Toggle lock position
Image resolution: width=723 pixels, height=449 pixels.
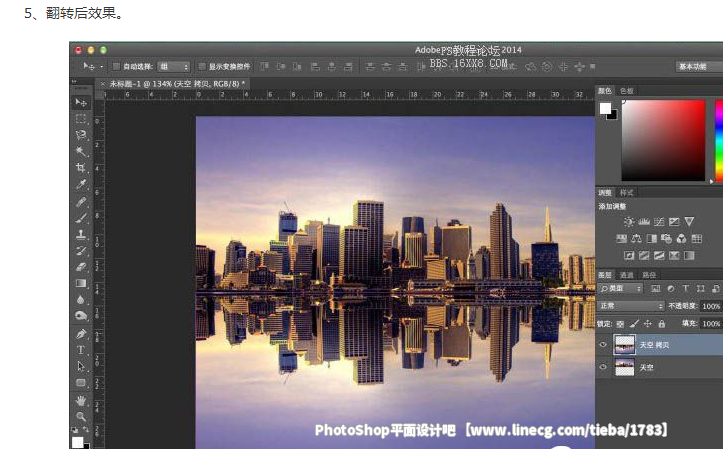[x=648, y=324]
